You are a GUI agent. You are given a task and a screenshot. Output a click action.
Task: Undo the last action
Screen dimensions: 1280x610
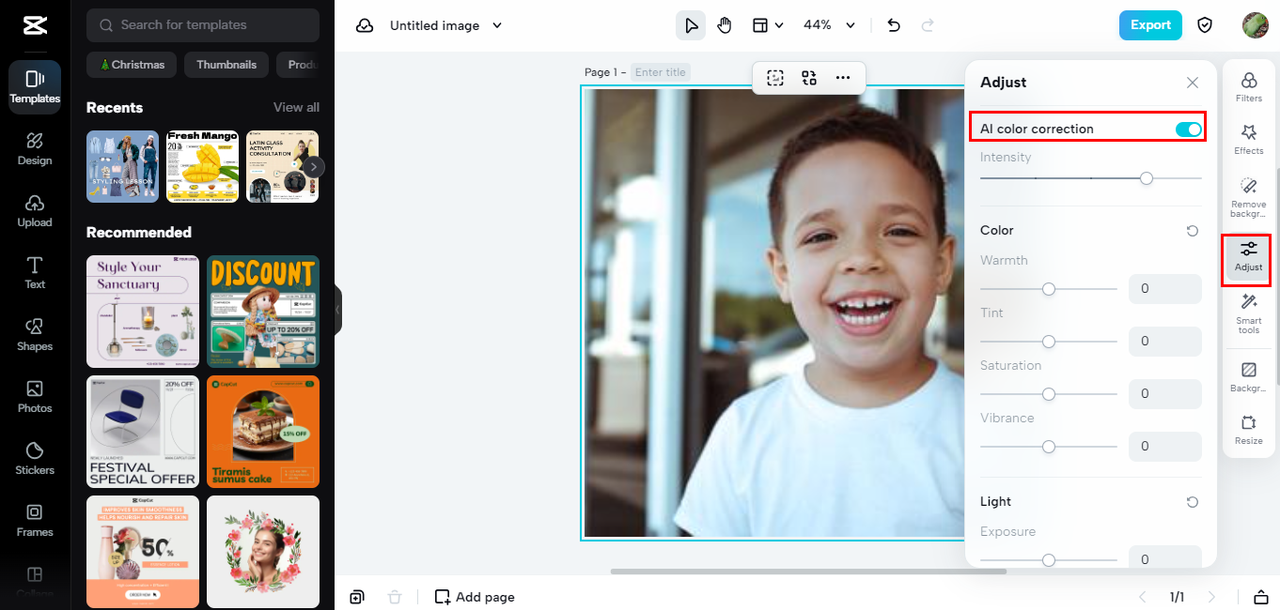click(x=894, y=25)
